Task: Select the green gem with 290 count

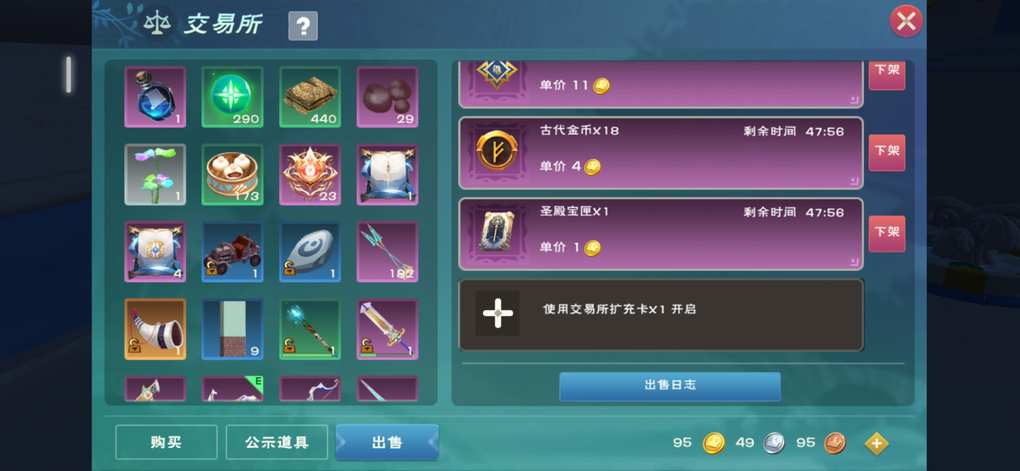Action: pyautogui.click(x=232, y=97)
